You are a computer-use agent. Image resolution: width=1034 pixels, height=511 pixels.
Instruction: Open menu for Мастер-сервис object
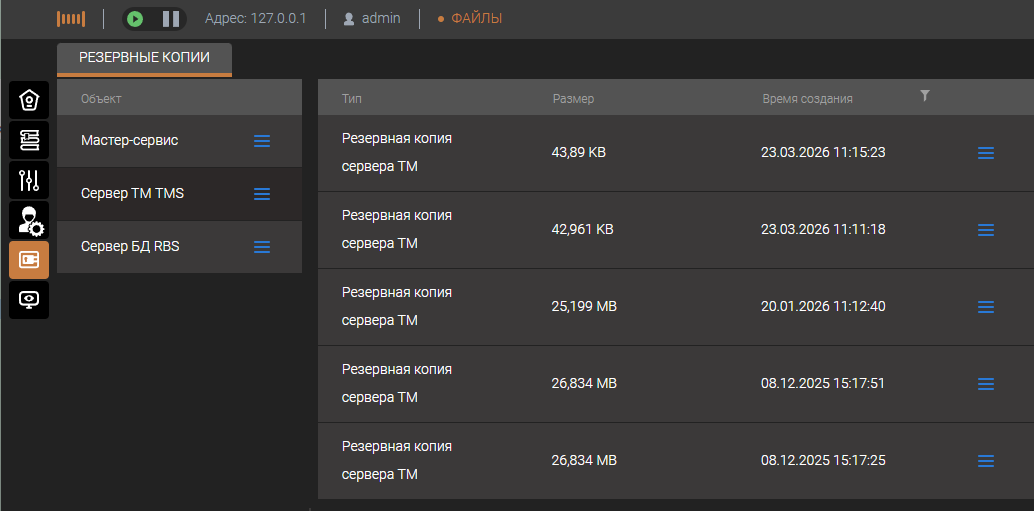click(x=262, y=141)
